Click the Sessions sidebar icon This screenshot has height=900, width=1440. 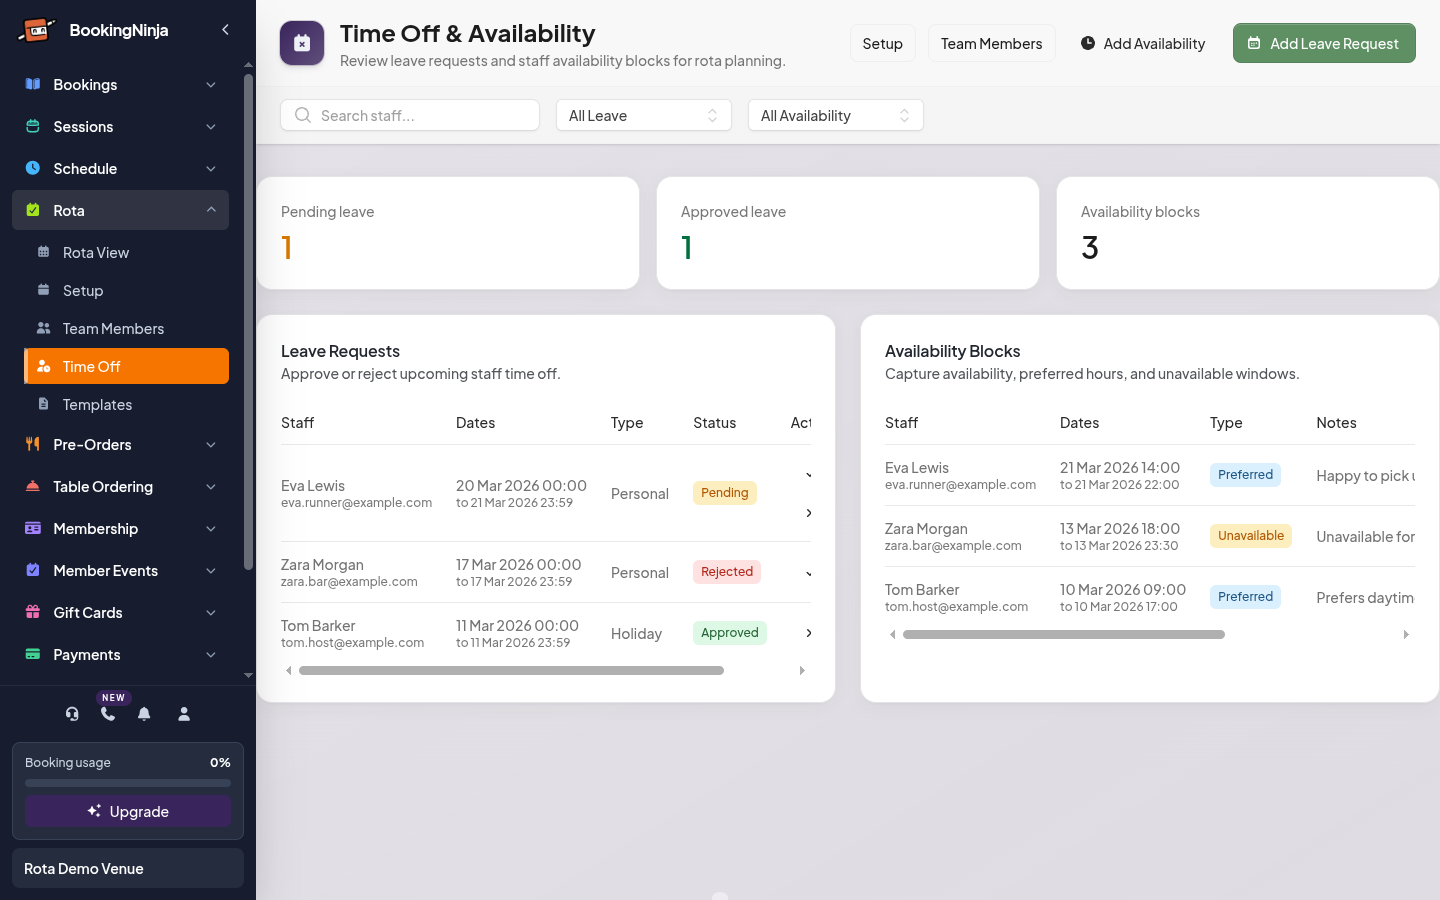(x=33, y=126)
